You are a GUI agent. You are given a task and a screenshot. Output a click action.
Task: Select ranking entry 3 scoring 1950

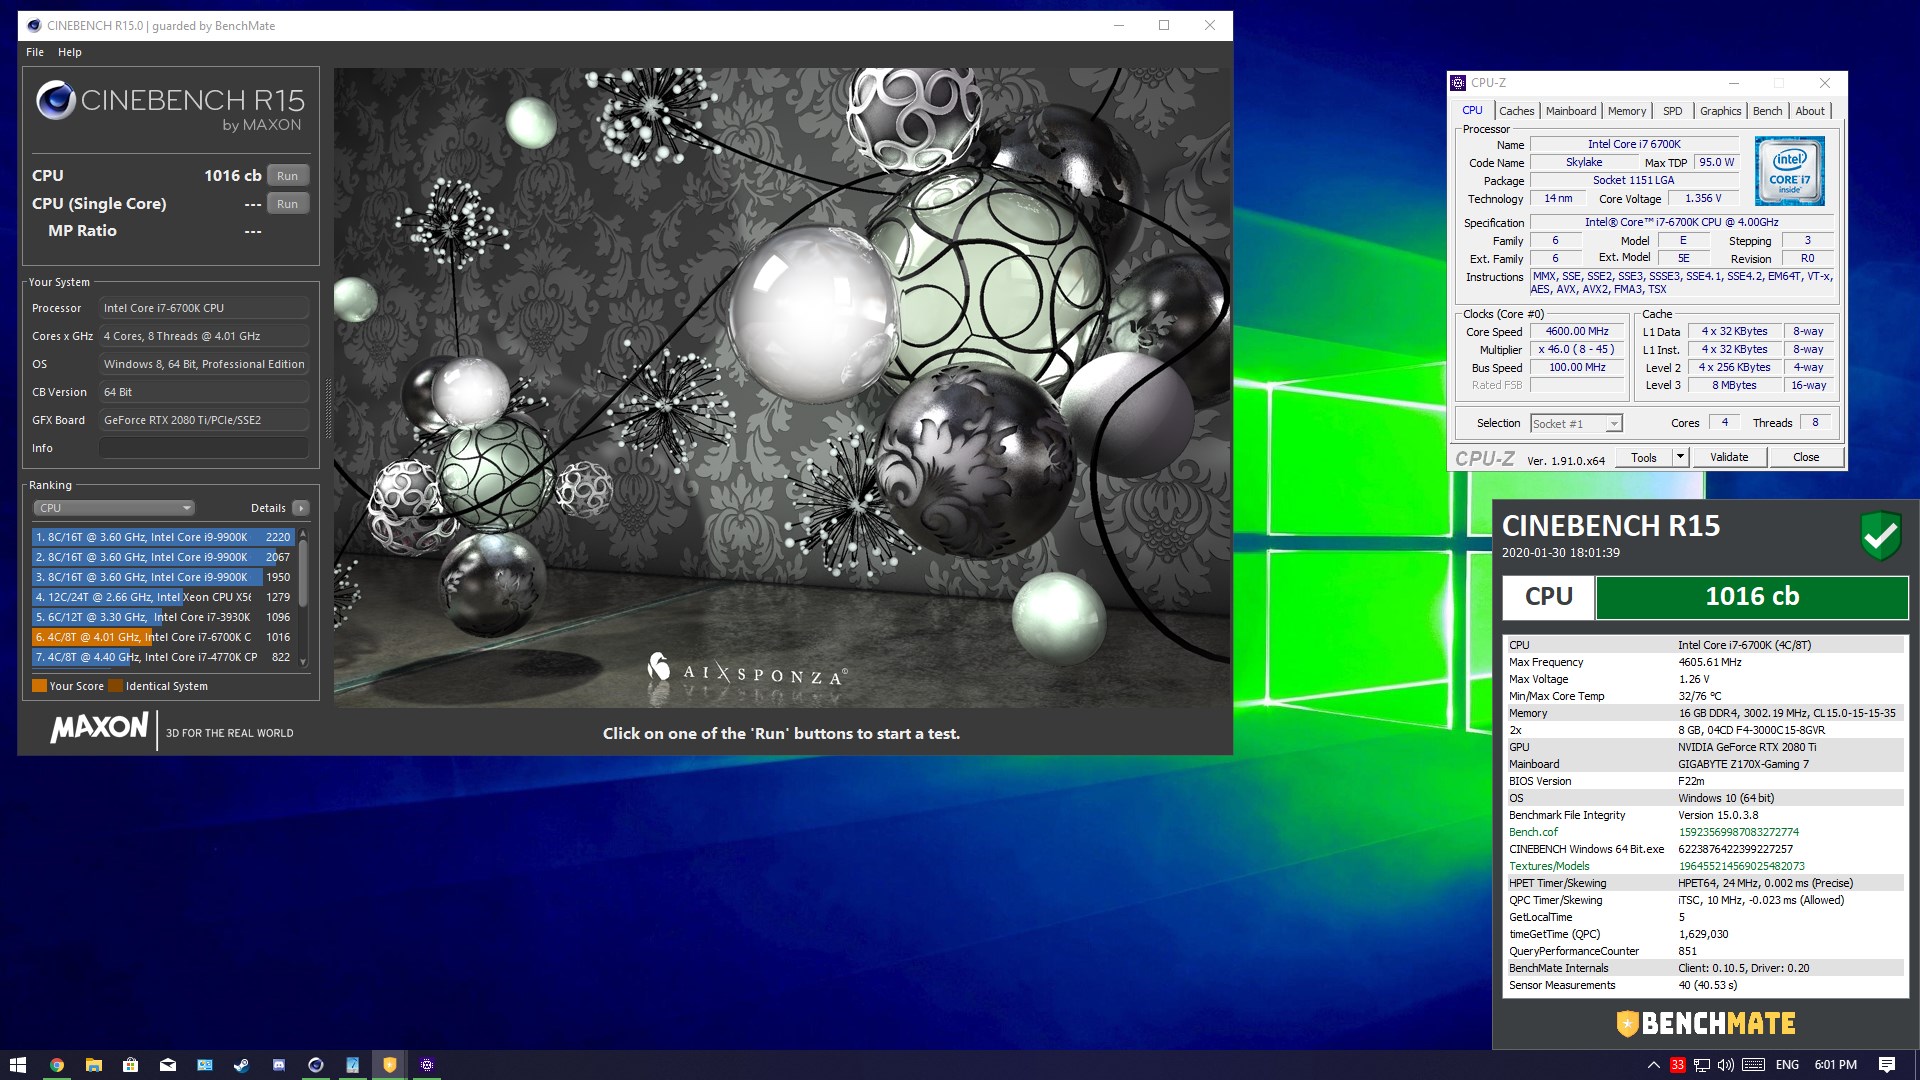point(164,577)
